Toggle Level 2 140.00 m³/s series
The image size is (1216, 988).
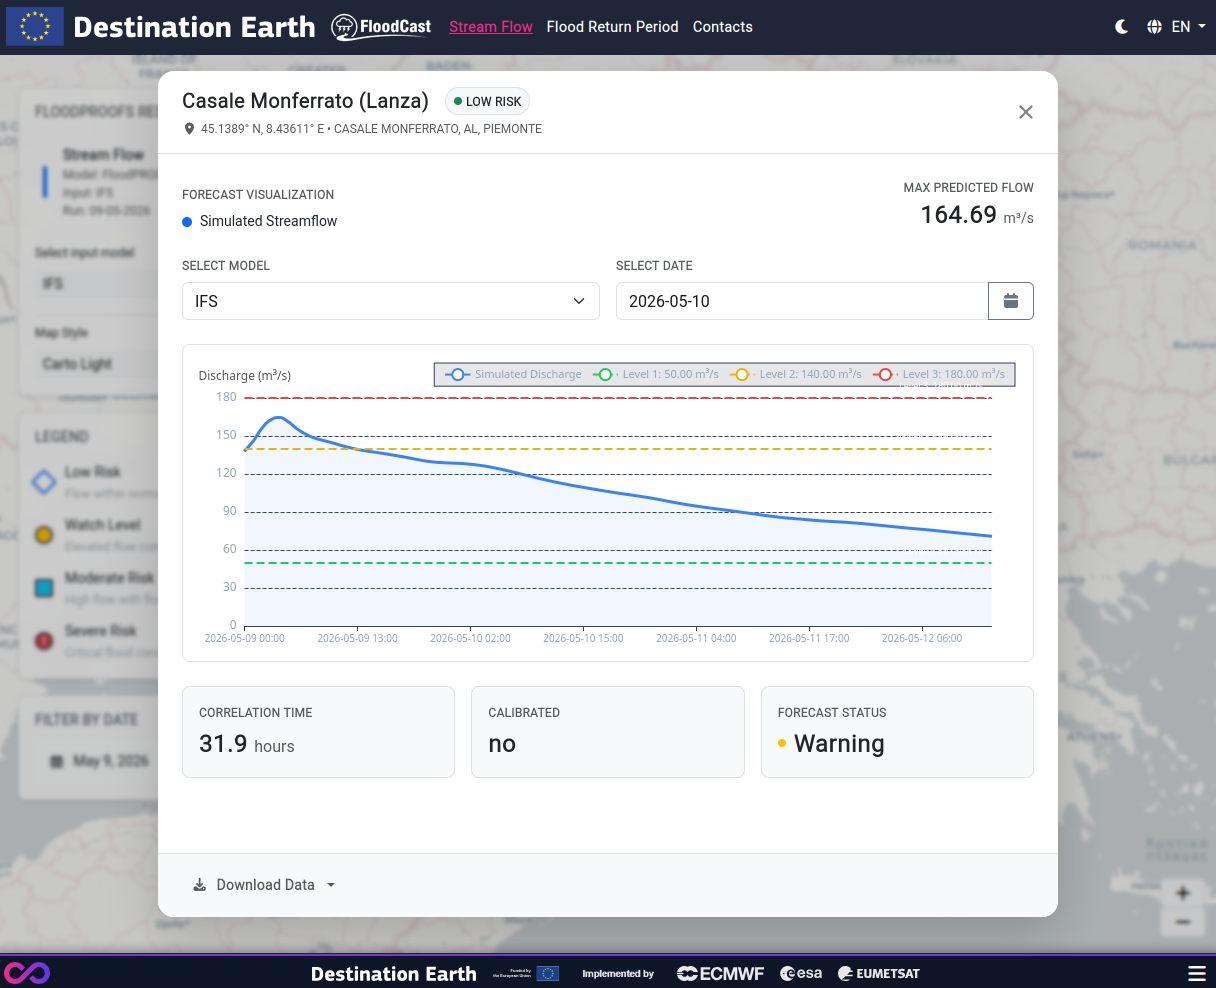click(796, 374)
